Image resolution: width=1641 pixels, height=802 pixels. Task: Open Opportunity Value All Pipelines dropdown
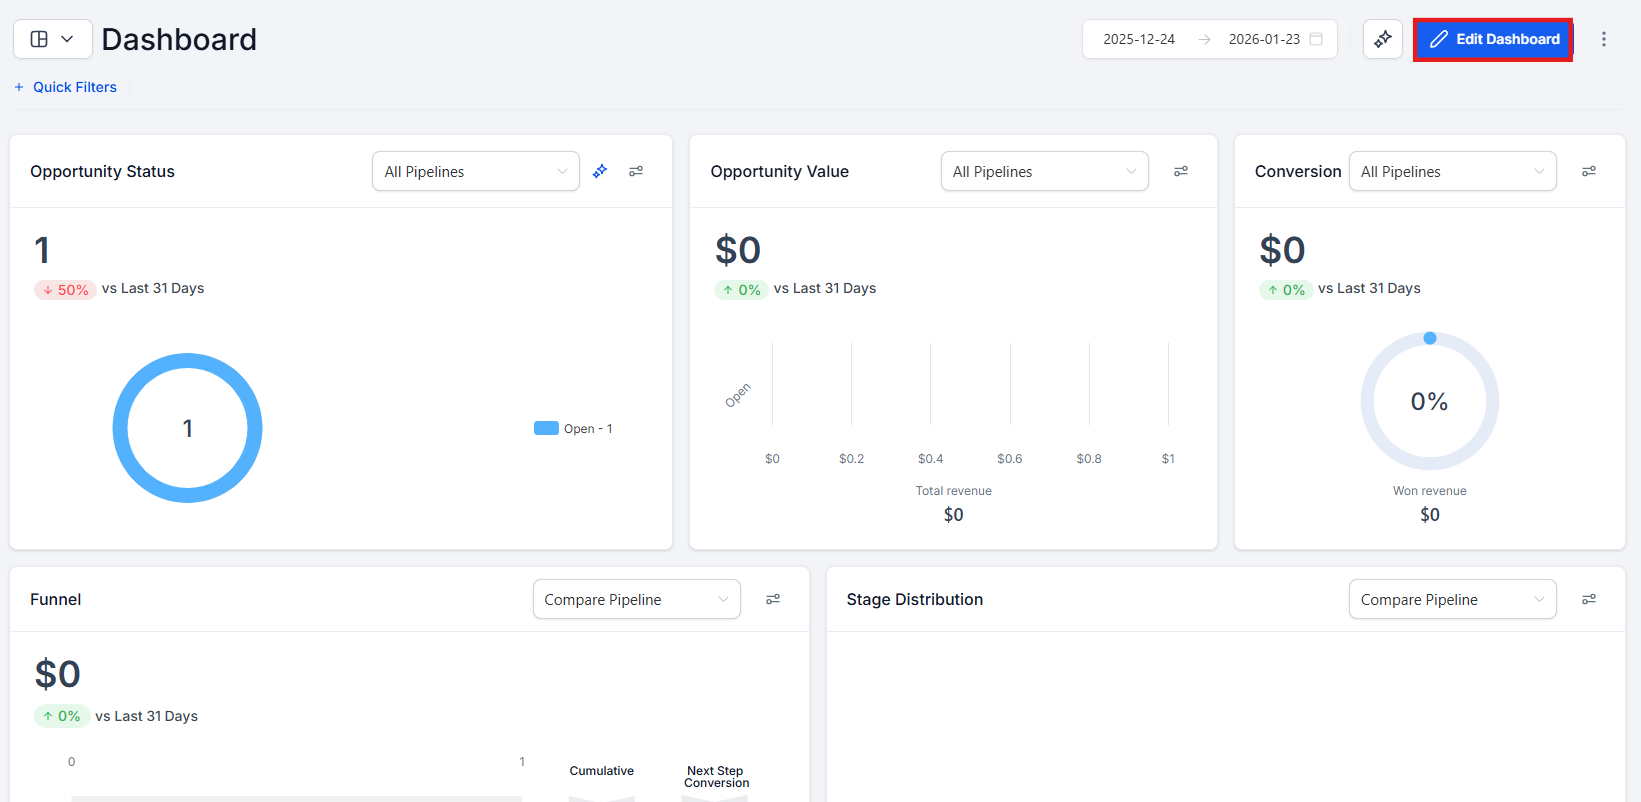(x=1044, y=171)
